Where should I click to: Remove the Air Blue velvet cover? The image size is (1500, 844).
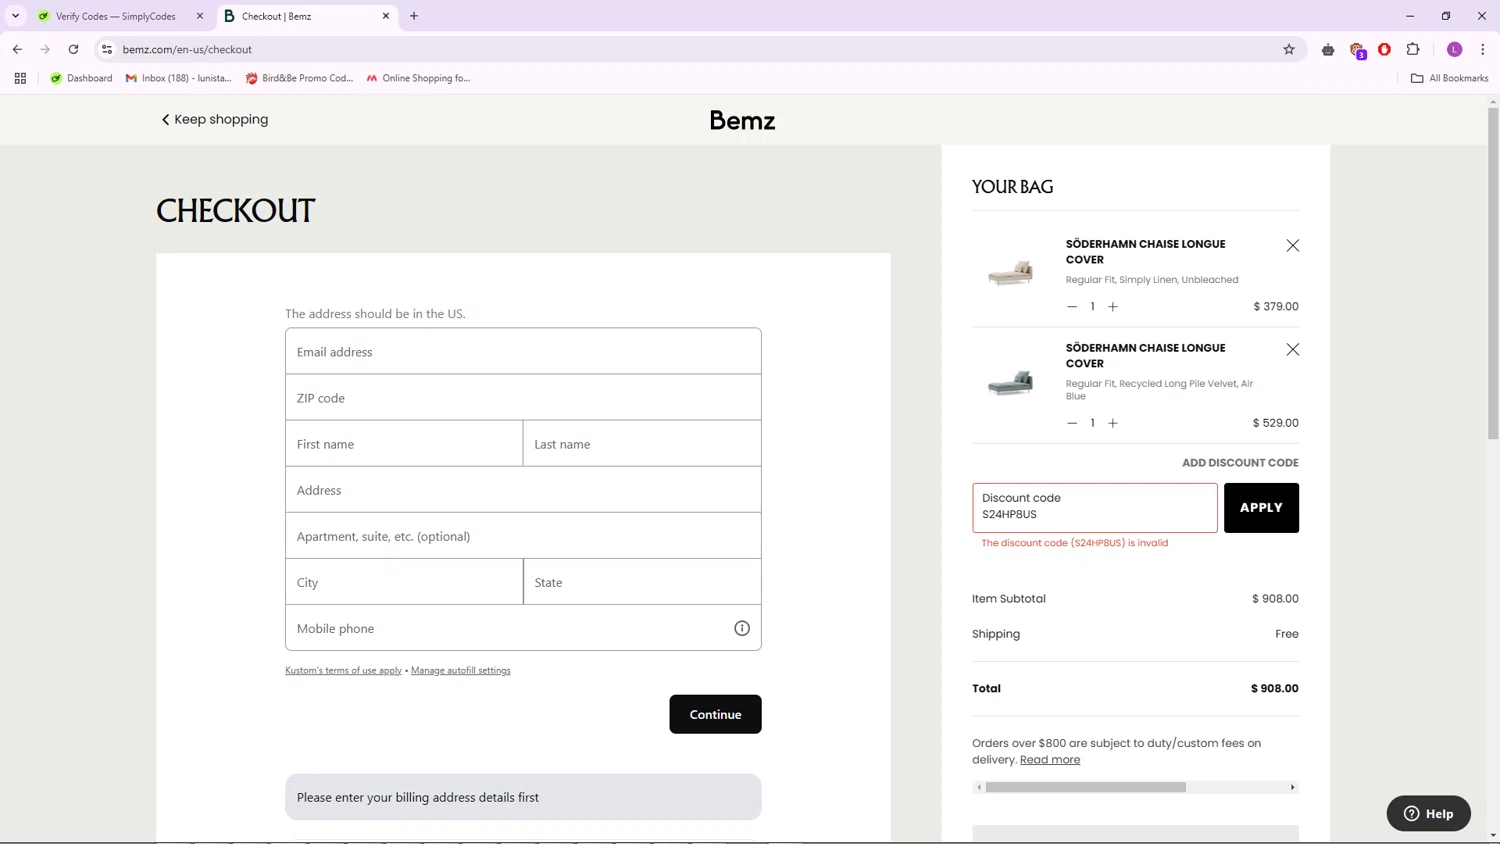[1293, 349]
